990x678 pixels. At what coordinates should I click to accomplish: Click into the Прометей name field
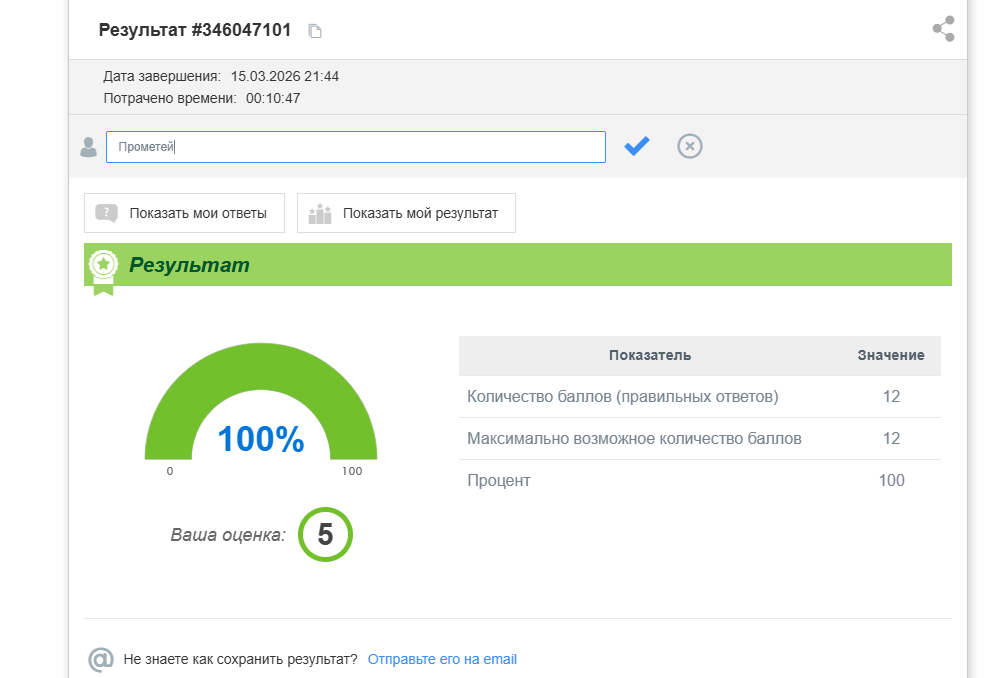pyautogui.click(x=355, y=147)
